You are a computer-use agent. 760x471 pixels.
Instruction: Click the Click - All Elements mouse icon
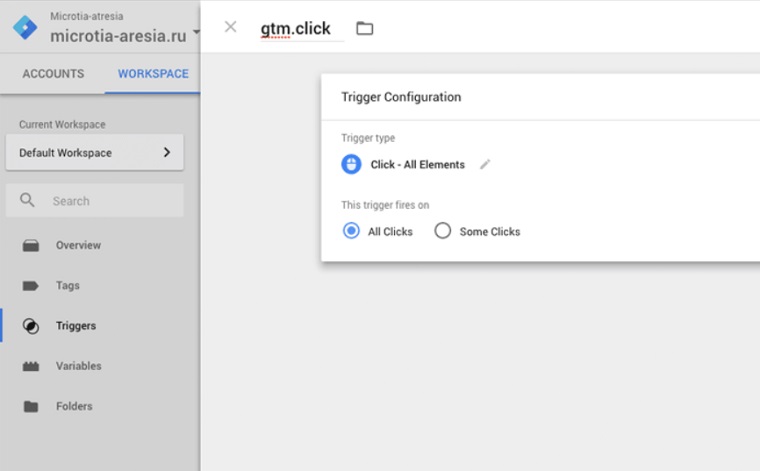pyautogui.click(x=351, y=164)
